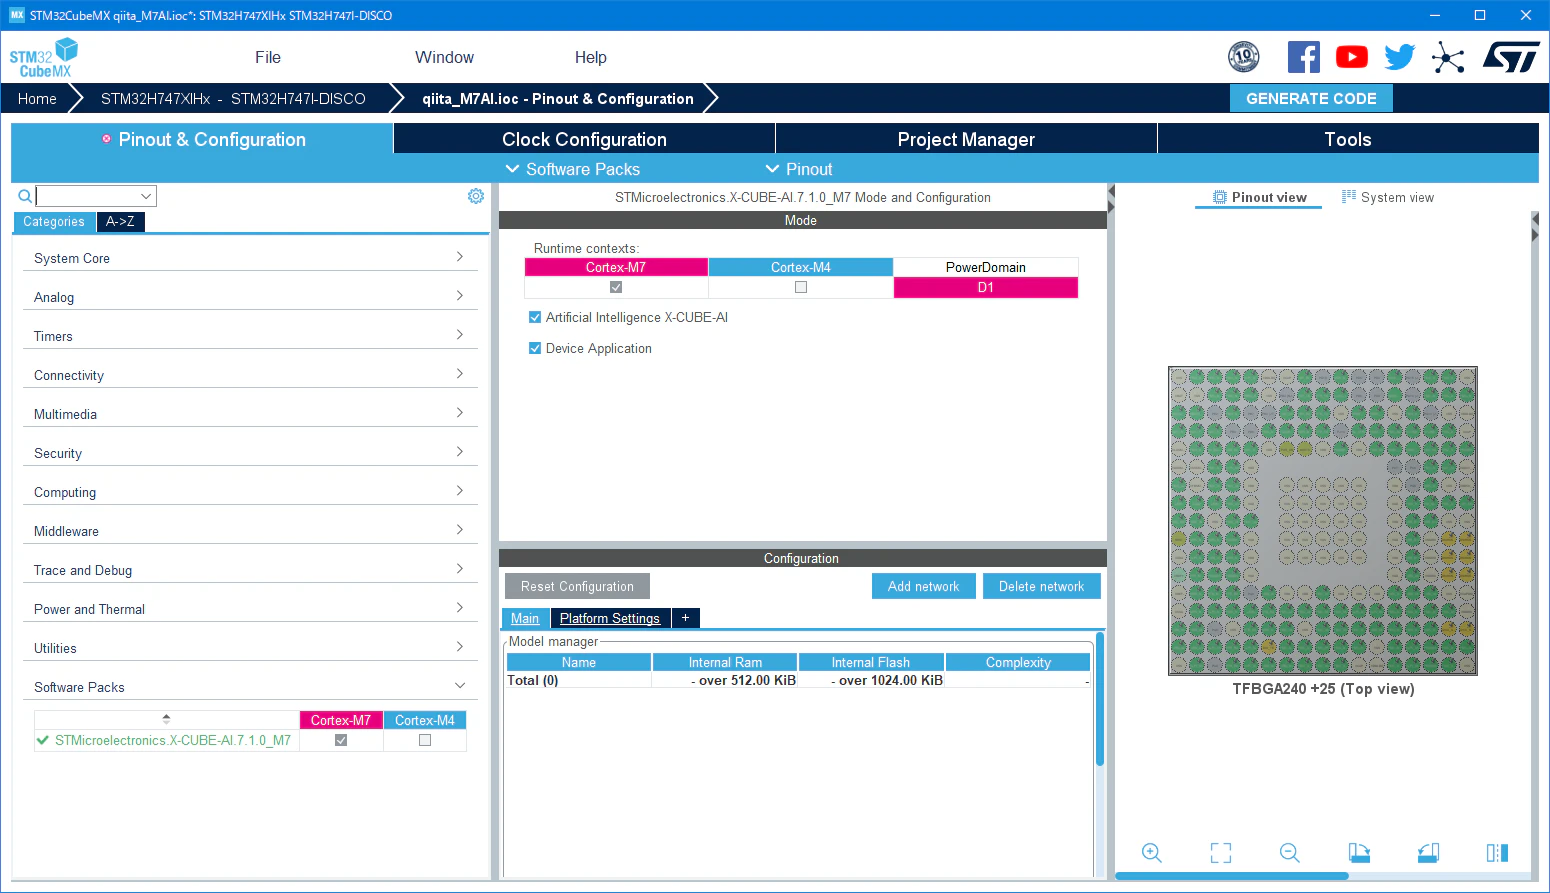1550x893 pixels.
Task: Expand the Utilities category
Action: tap(250, 648)
